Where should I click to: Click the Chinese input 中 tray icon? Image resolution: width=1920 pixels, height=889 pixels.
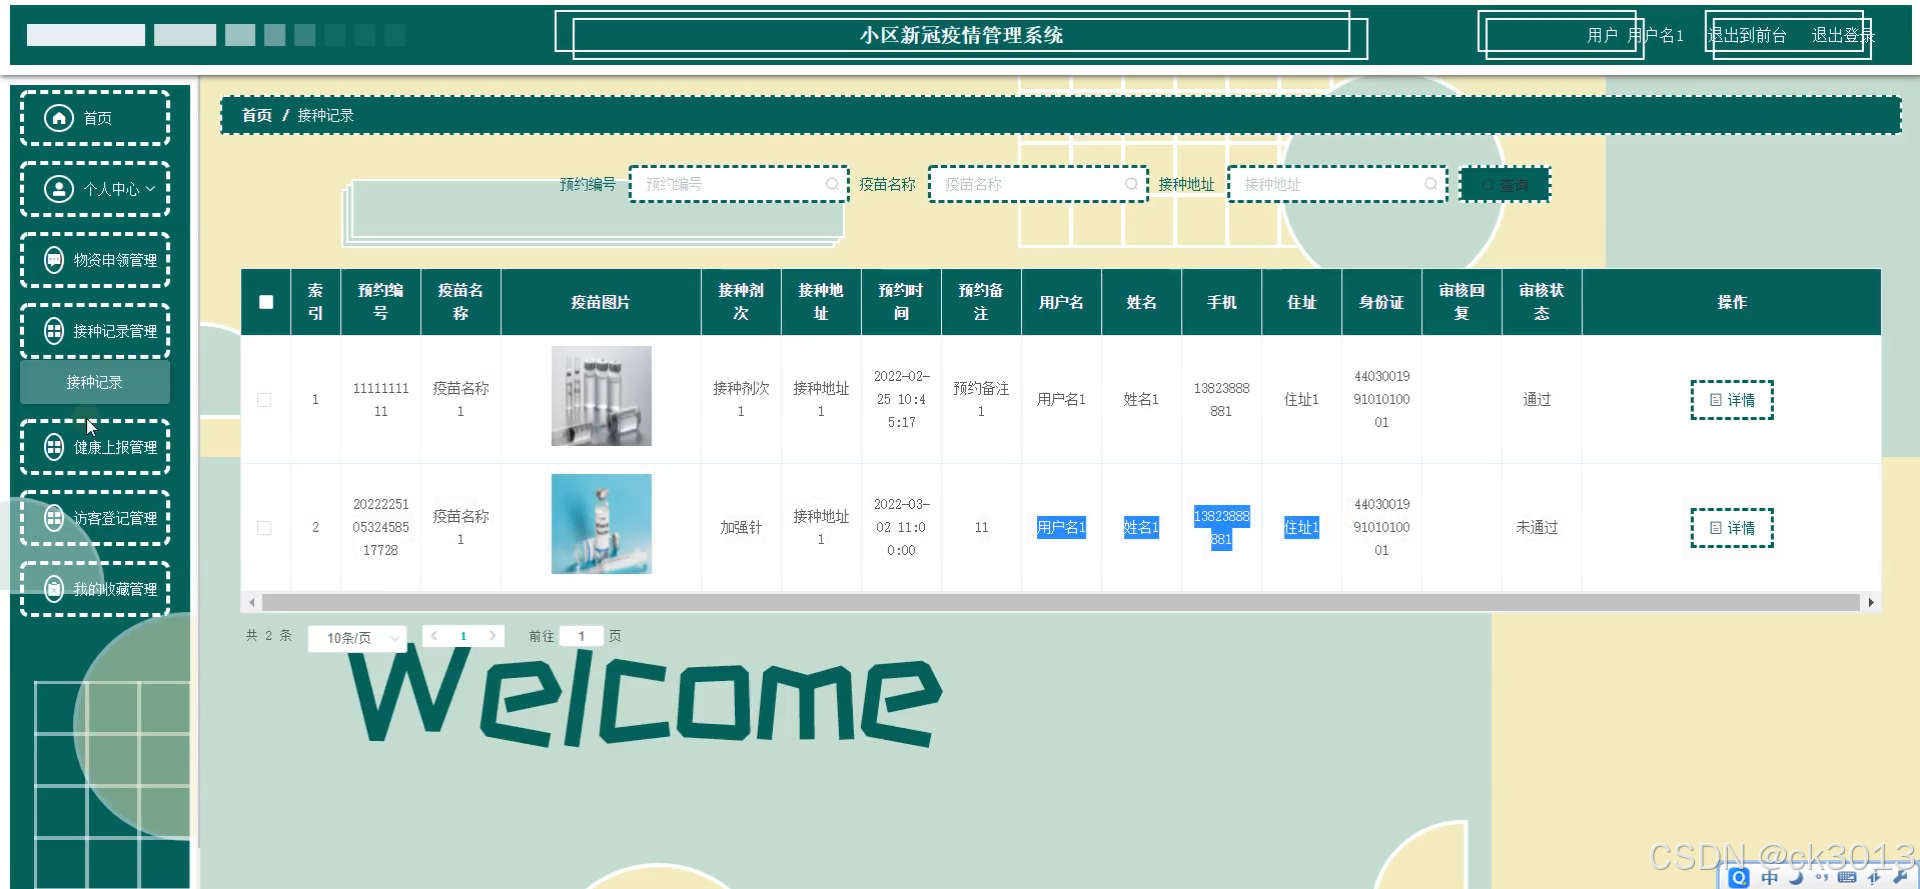(1770, 877)
